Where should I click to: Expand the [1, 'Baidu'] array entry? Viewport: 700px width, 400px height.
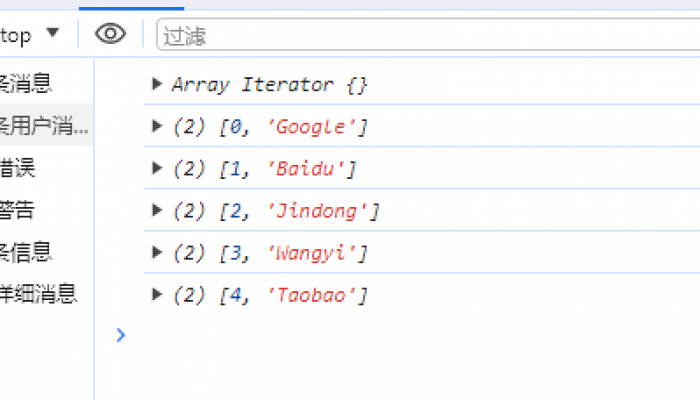point(157,168)
